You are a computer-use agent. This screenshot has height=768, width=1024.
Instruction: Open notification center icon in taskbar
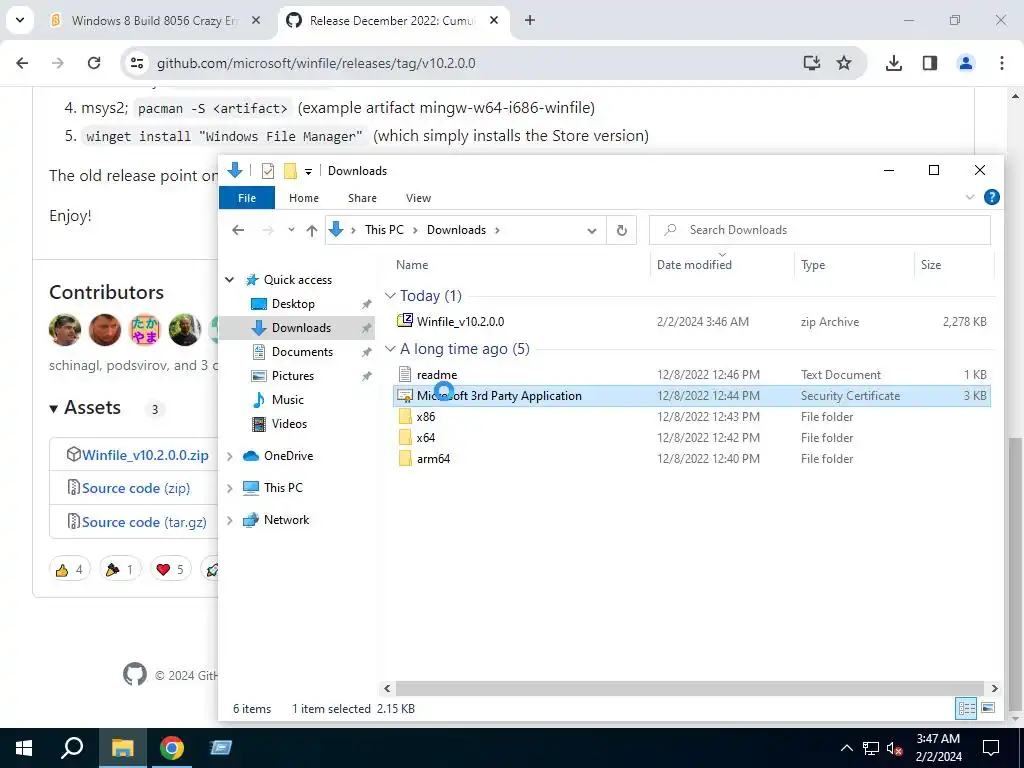(x=991, y=748)
